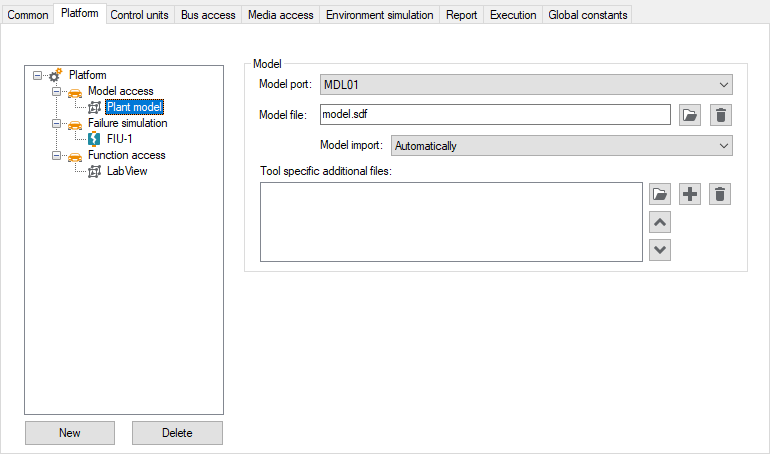The width and height of the screenshot is (770, 454).
Task: Open the Control units tab
Action: [139, 15]
